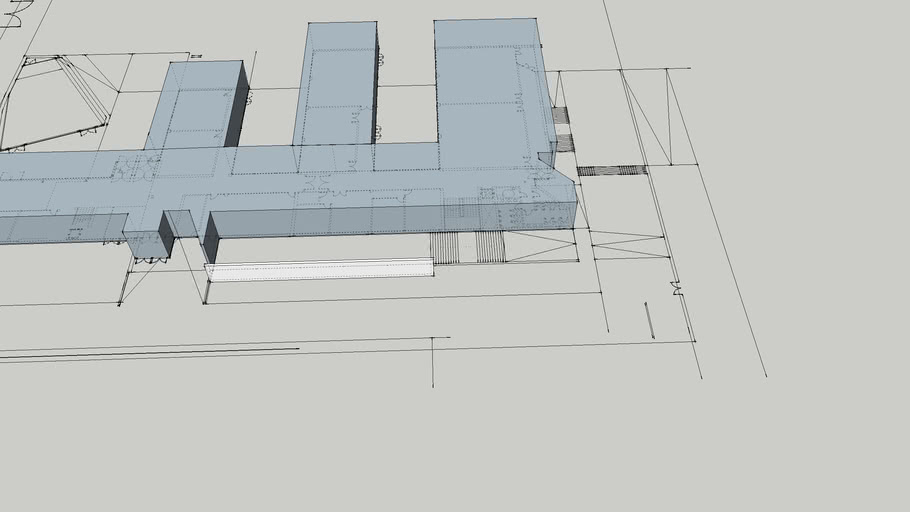
Task: Click the small hatched steps beside right wing
Action: click(x=562, y=115)
